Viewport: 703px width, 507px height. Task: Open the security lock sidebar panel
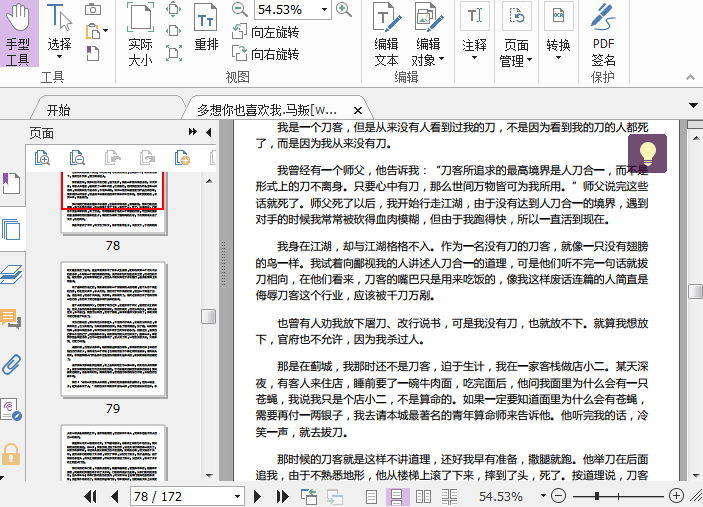click(x=11, y=454)
